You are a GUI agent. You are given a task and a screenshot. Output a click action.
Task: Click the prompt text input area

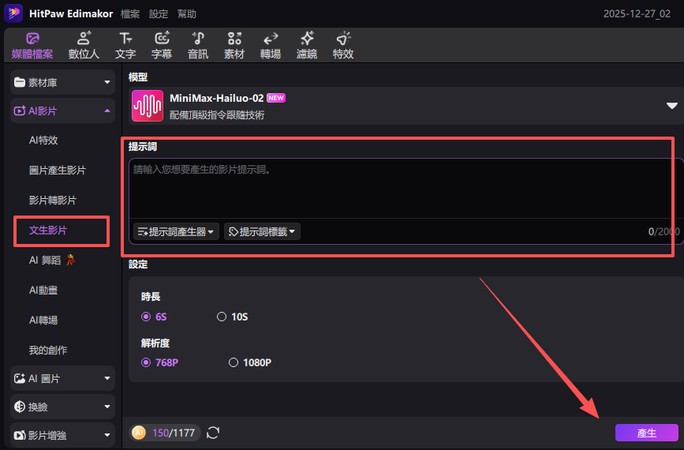[400, 188]
